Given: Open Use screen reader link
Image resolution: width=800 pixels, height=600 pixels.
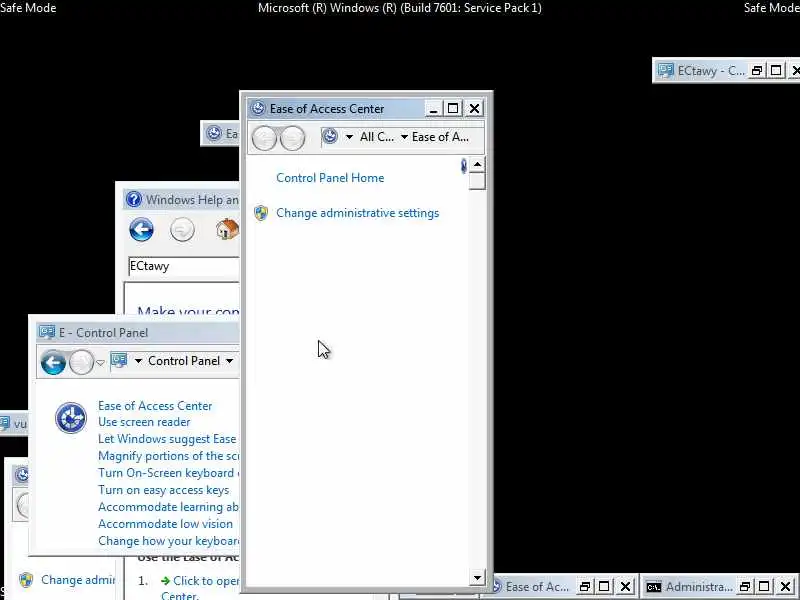Looking at the screenshot, I should click(144, 422).
